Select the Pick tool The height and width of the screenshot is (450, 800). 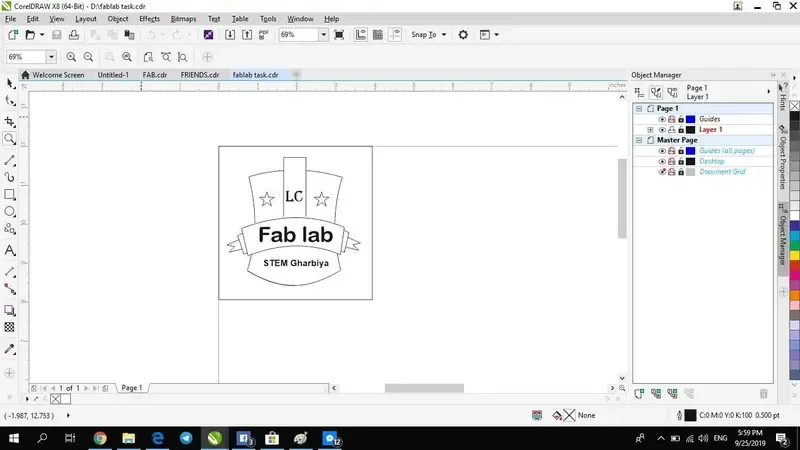point(10,83)
